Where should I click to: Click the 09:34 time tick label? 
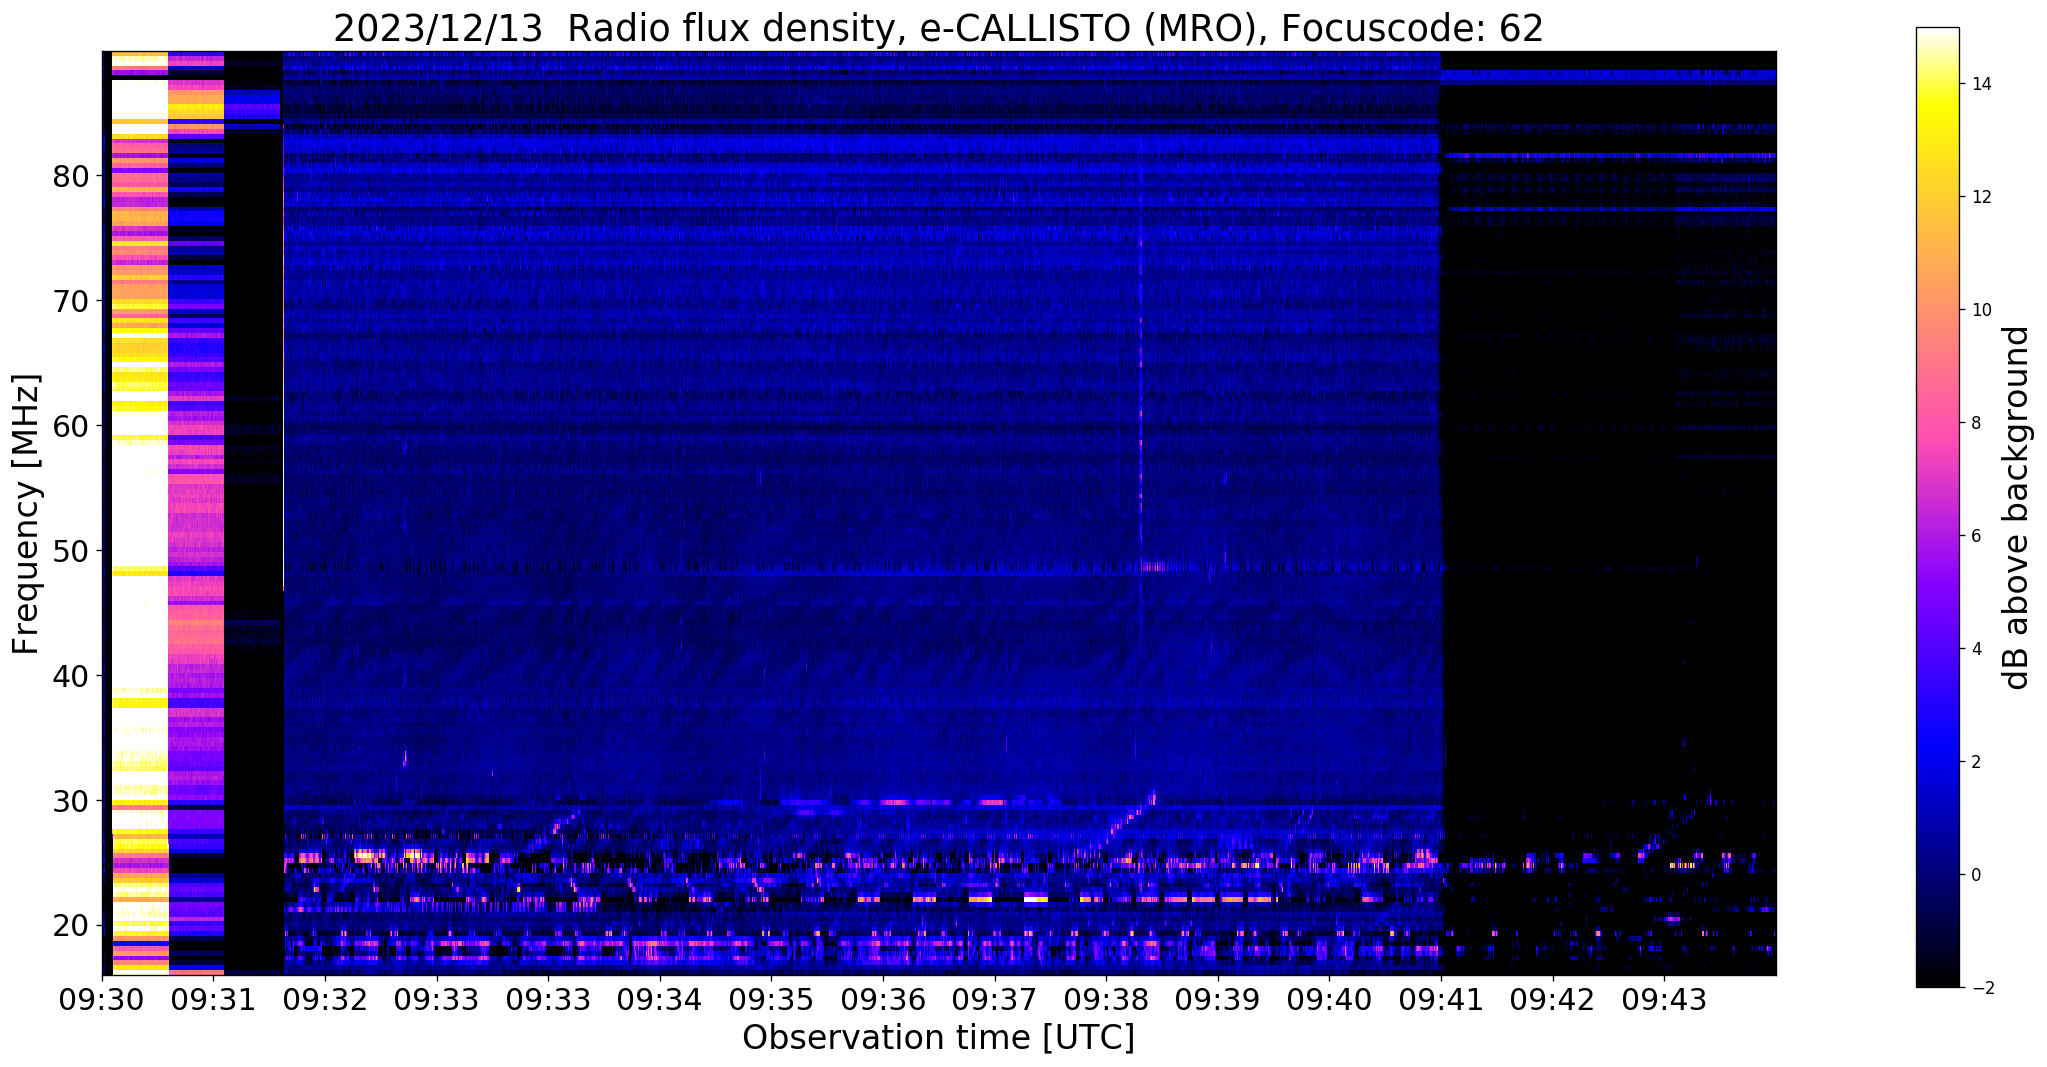click(660, 998)
